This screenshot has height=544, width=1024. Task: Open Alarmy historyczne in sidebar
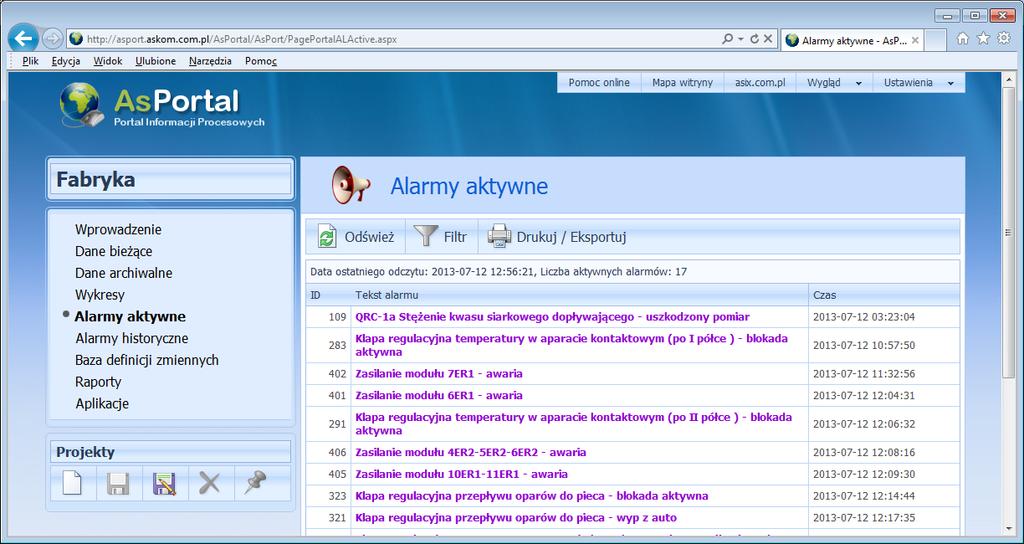pos(132,338)
